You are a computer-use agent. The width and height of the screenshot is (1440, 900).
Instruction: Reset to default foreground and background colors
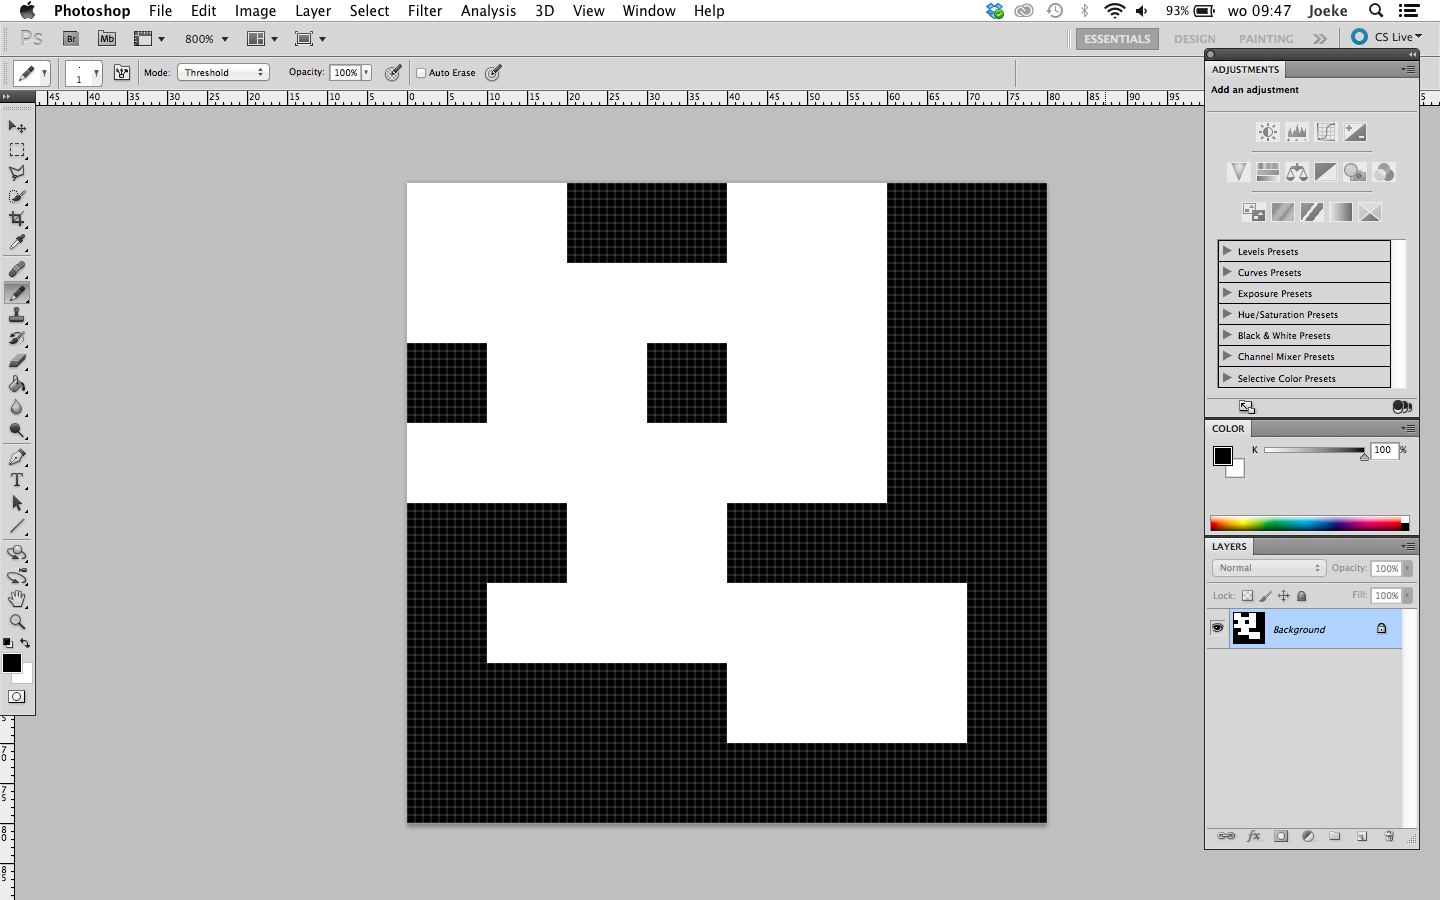(8, 643)
